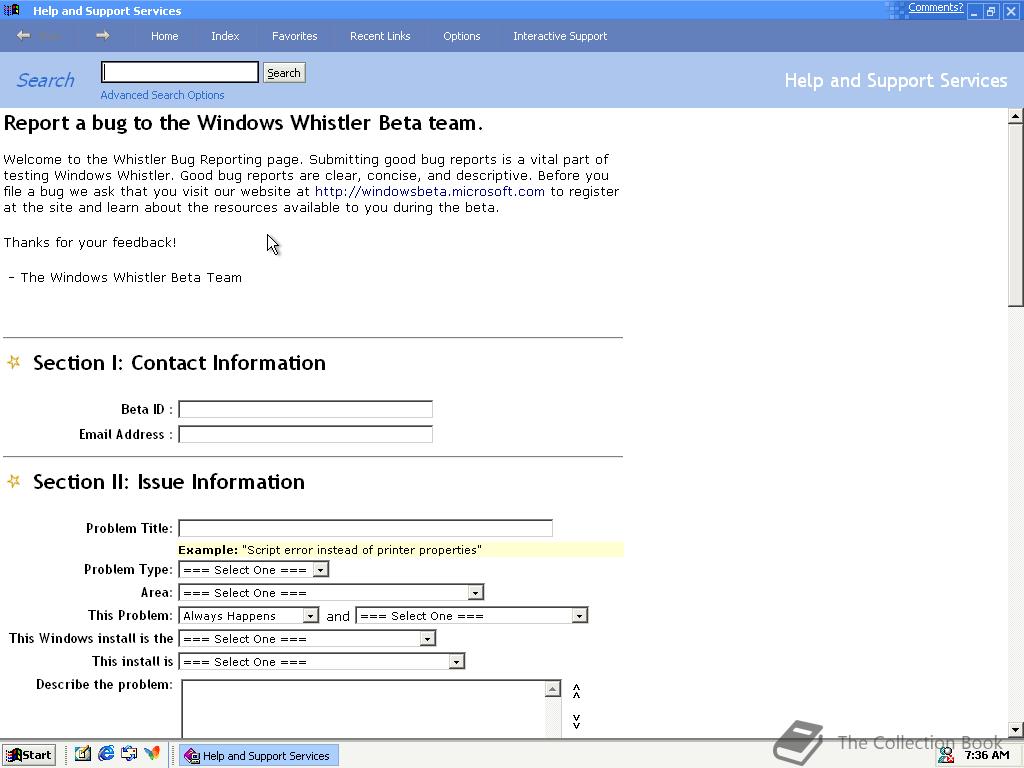Click the star icon beside Section II

(x=14, y=481)
